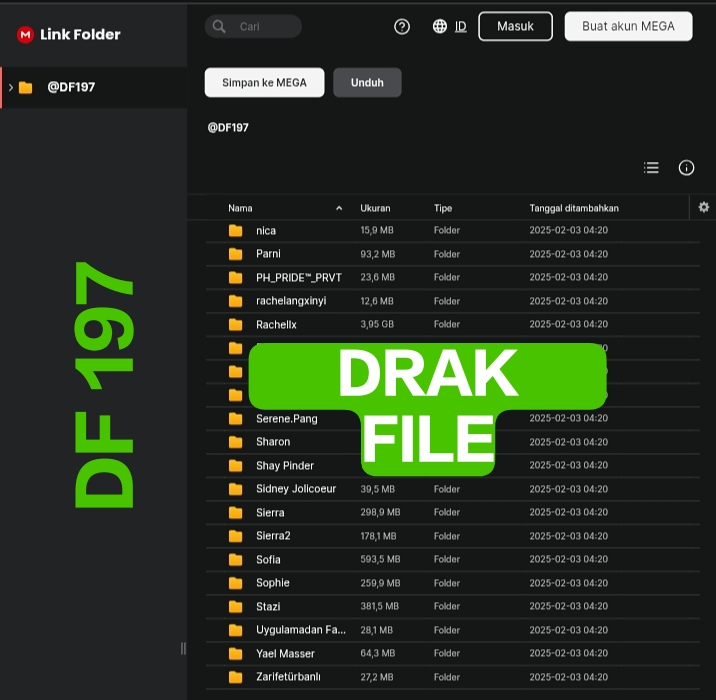Image resolution: width=716 pixels, height=700 pixels.
Task: Open column settings gear icon
Action: click(x=704, y=207)
